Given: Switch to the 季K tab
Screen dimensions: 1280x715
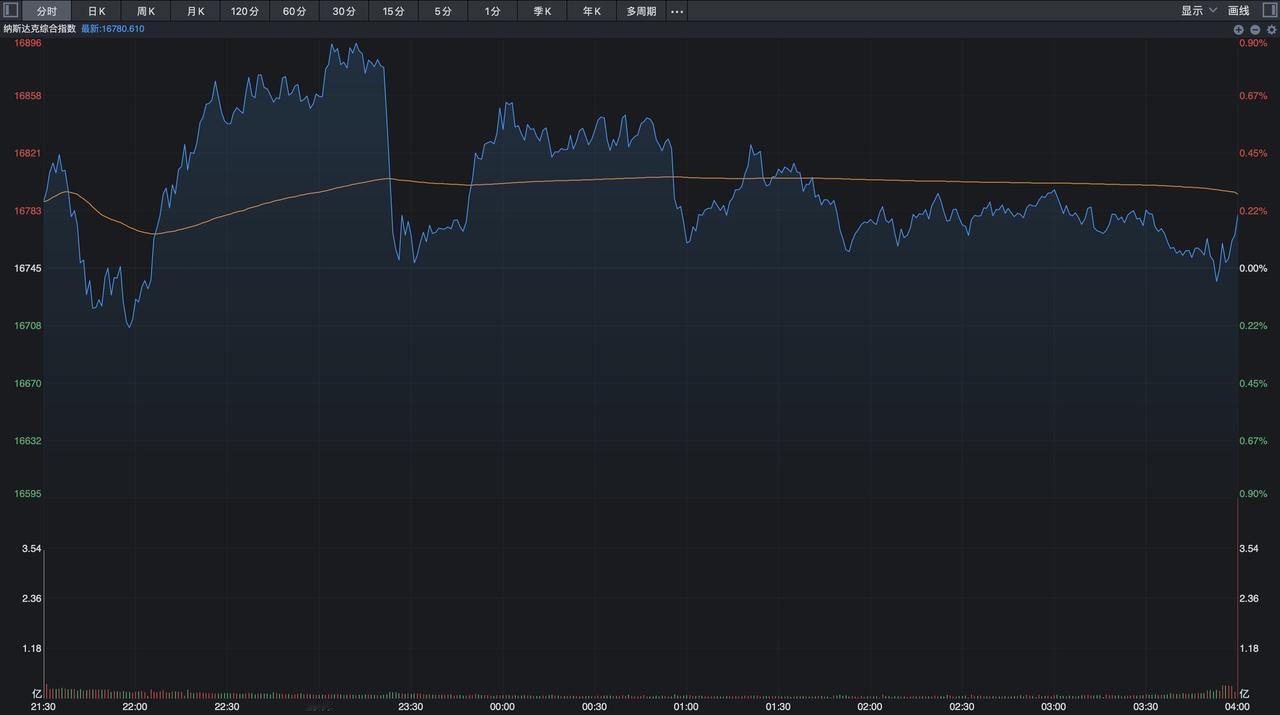Looking at the screenshot, I should click(x=542, y=11).
